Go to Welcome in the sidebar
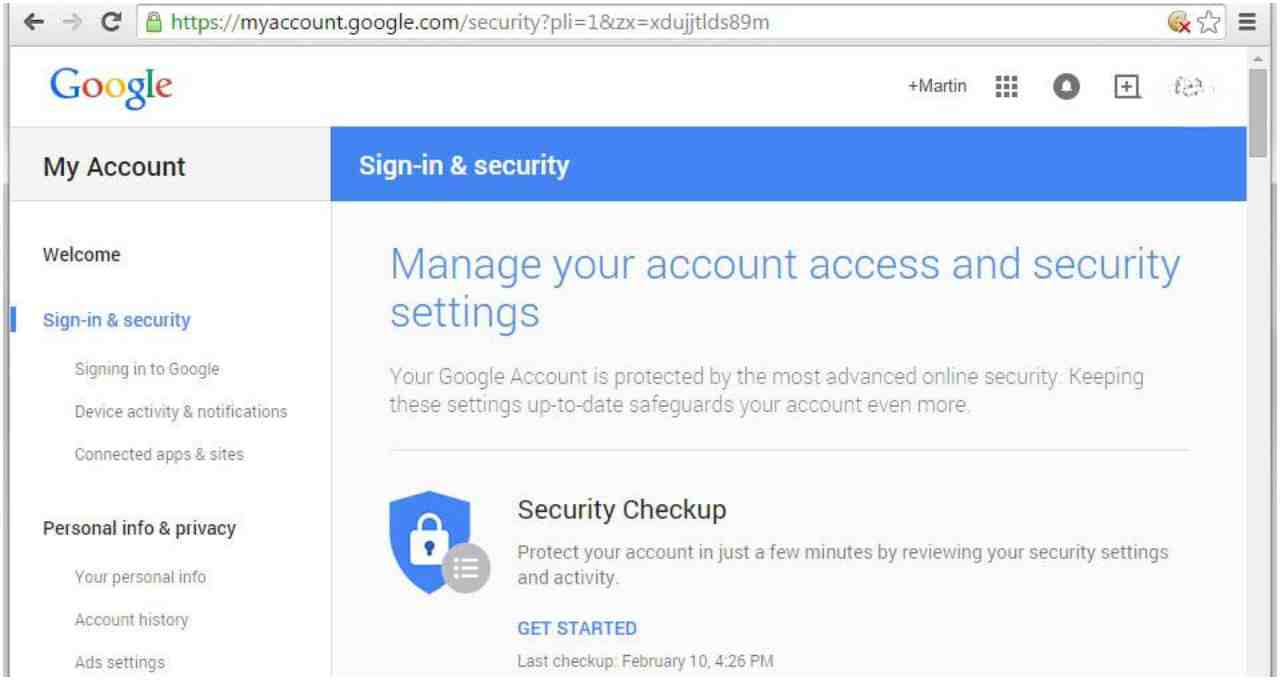 [x=82, y=255]
